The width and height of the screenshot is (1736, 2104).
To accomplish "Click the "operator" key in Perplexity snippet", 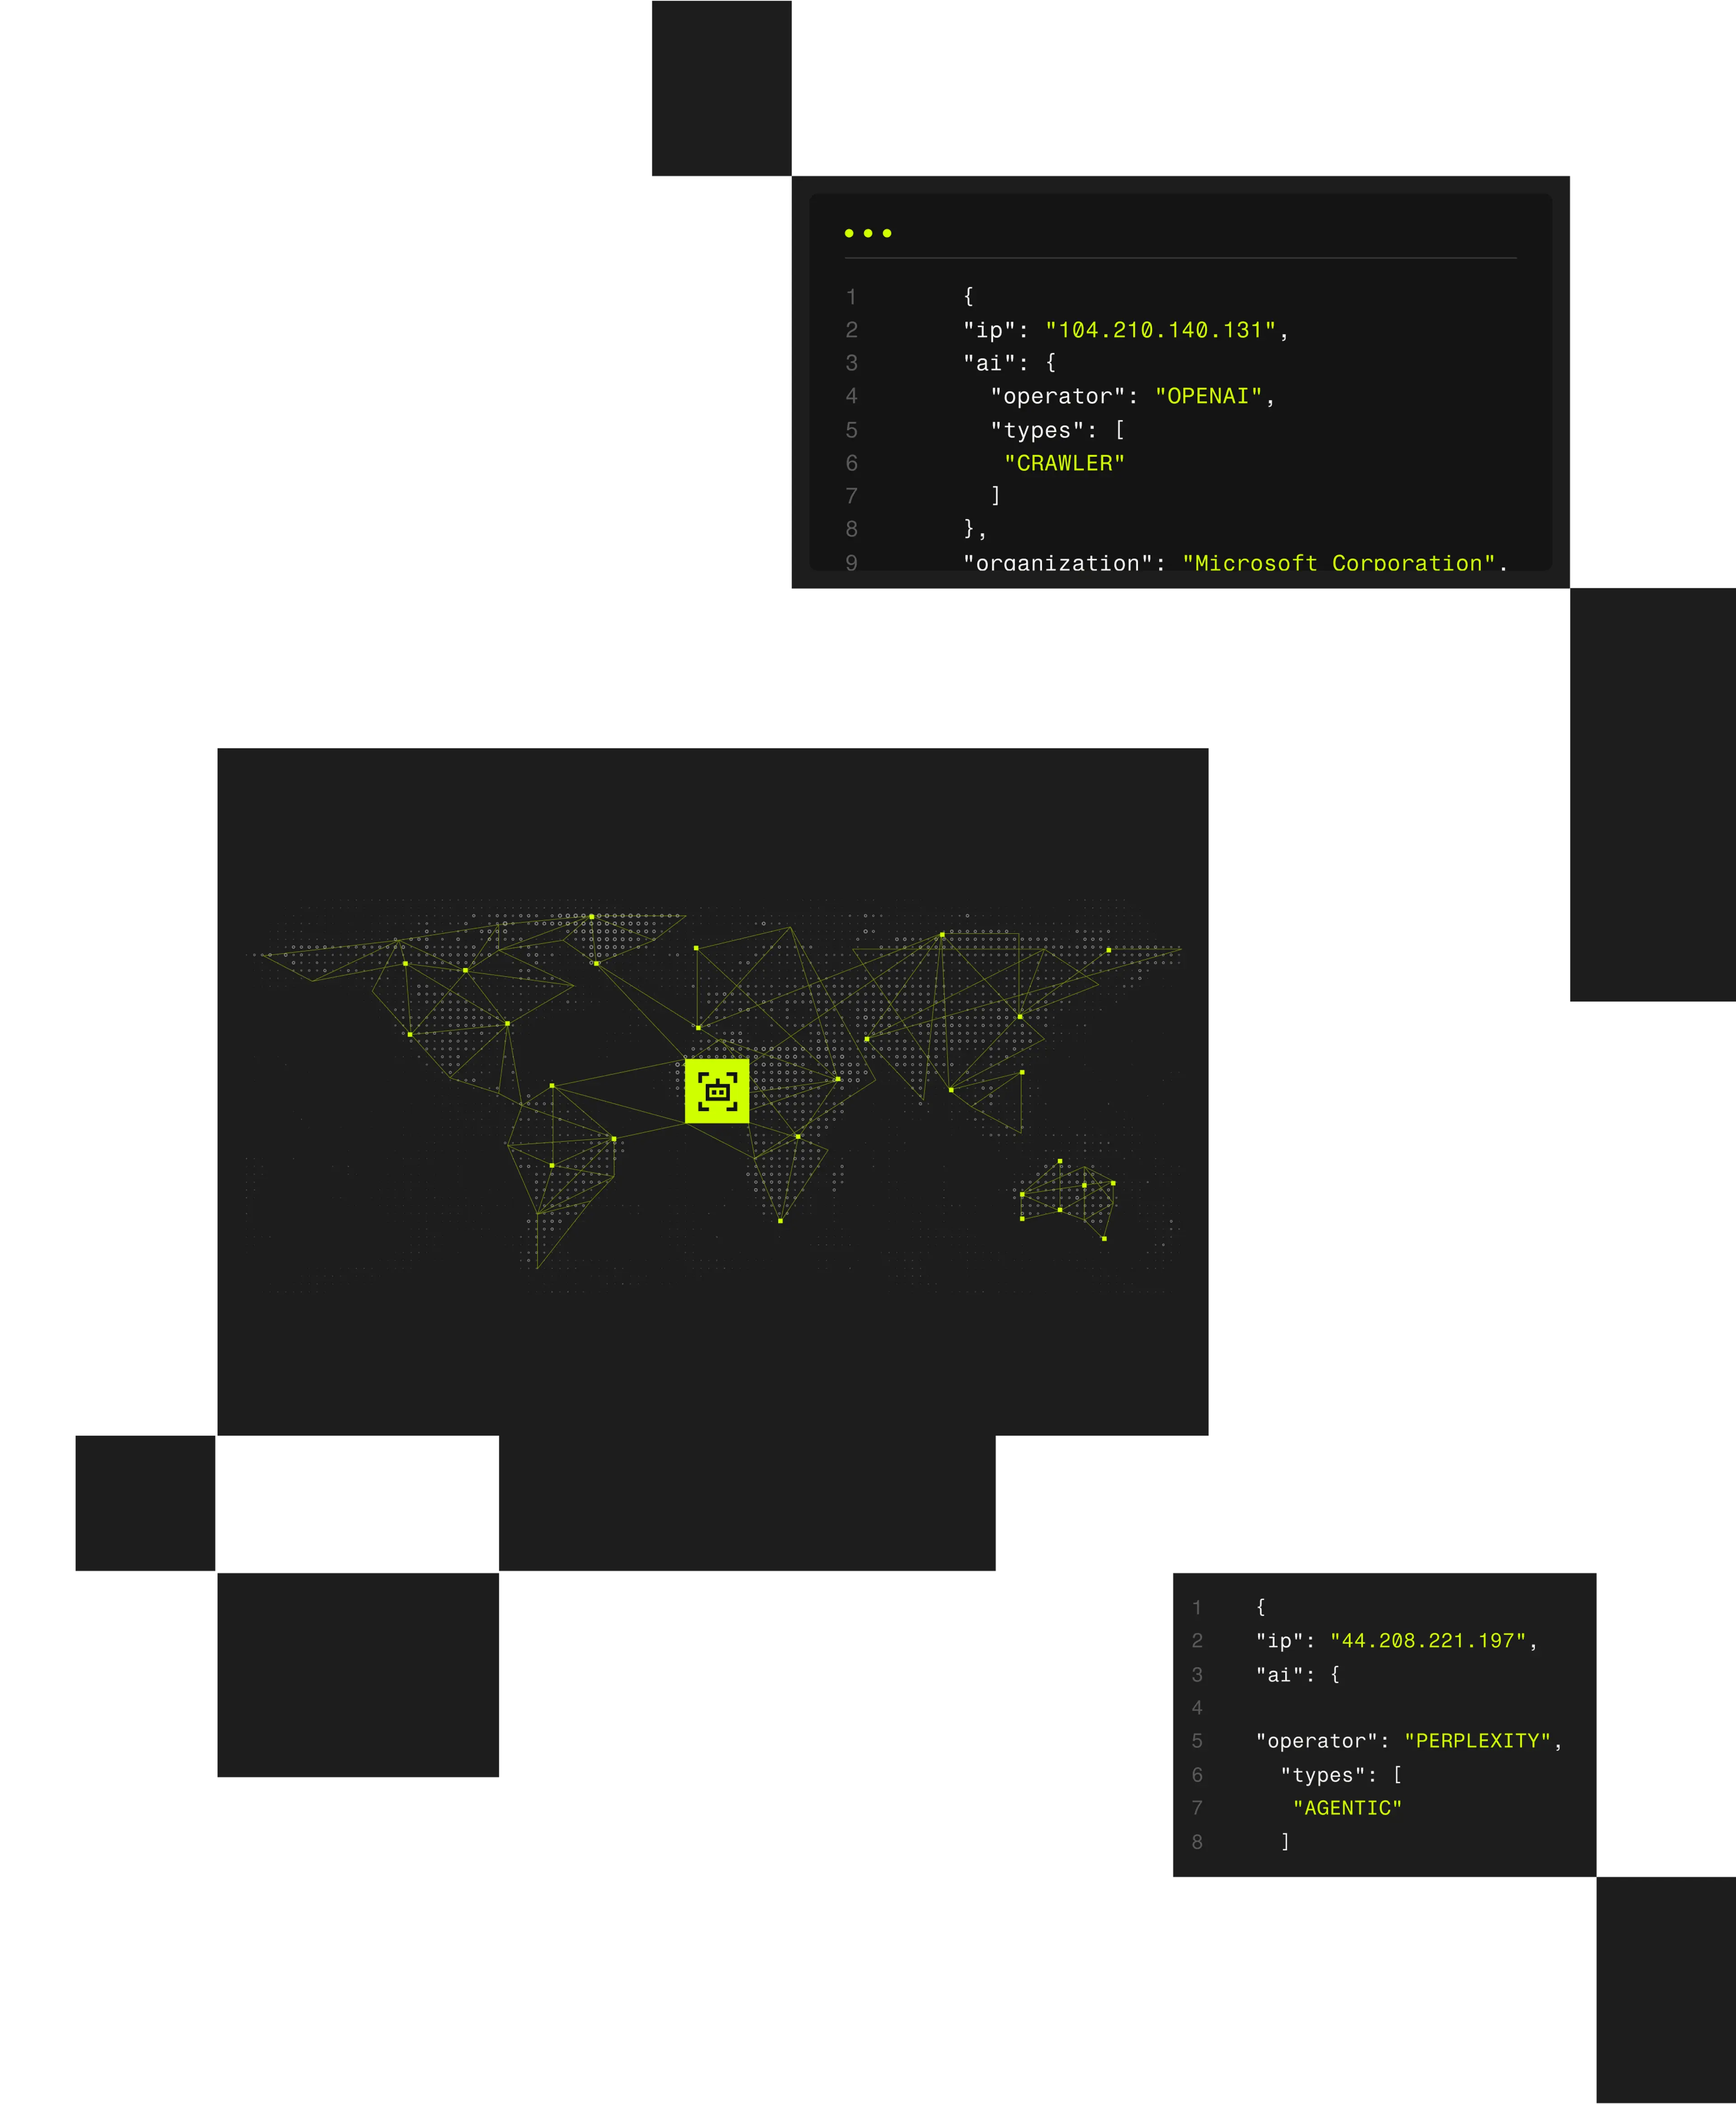I will point(1316,1740).
